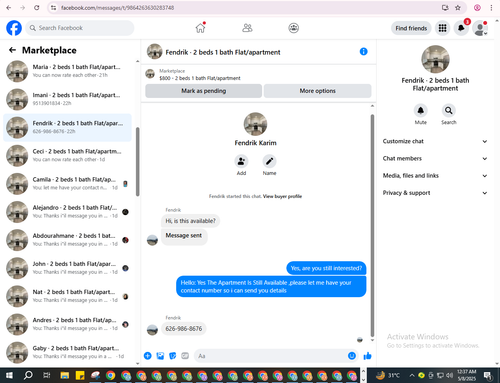
Task: Open the emoji picker in message box
Action: click(x=352, y=356)
